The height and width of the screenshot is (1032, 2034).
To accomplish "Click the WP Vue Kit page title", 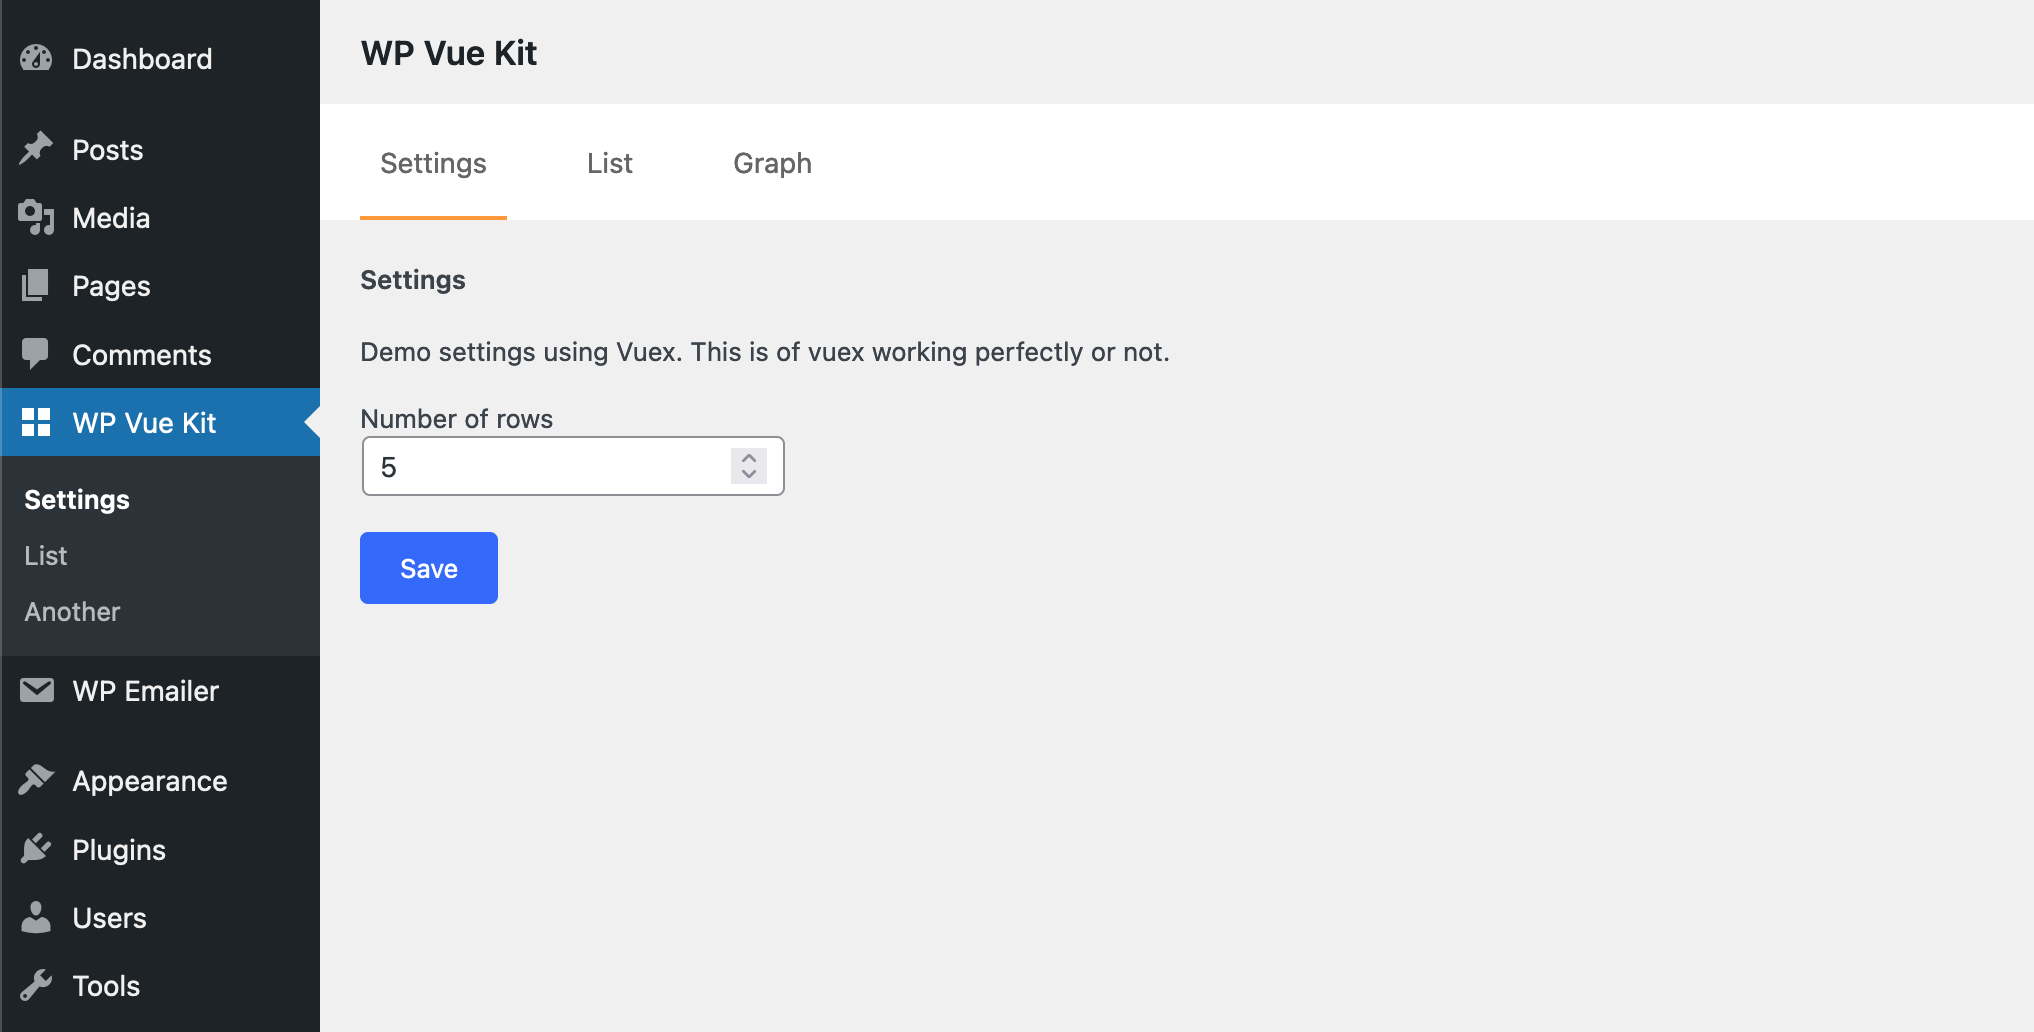I will 449,53.
